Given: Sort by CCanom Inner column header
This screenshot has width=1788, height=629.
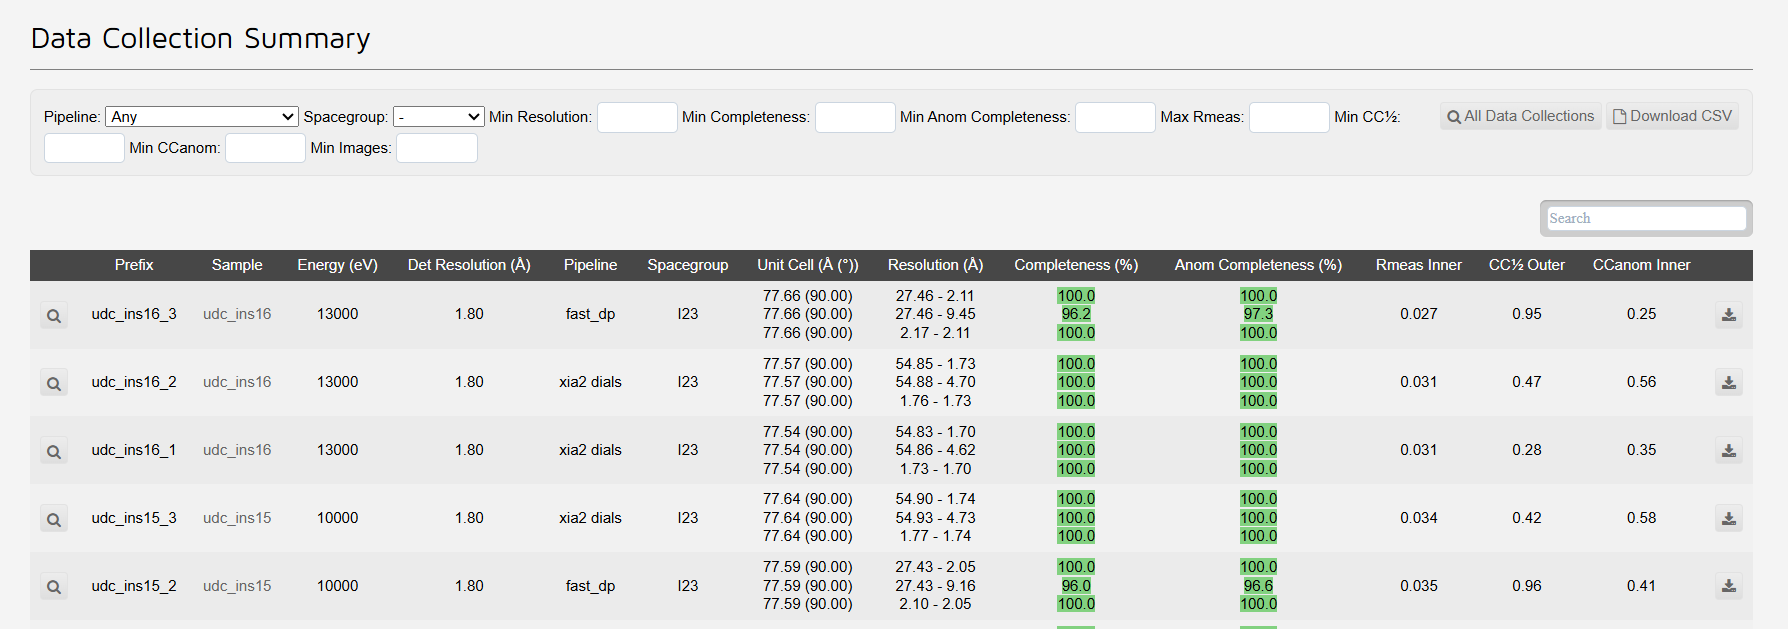Looking at the screenshot, I should 1641,265.
